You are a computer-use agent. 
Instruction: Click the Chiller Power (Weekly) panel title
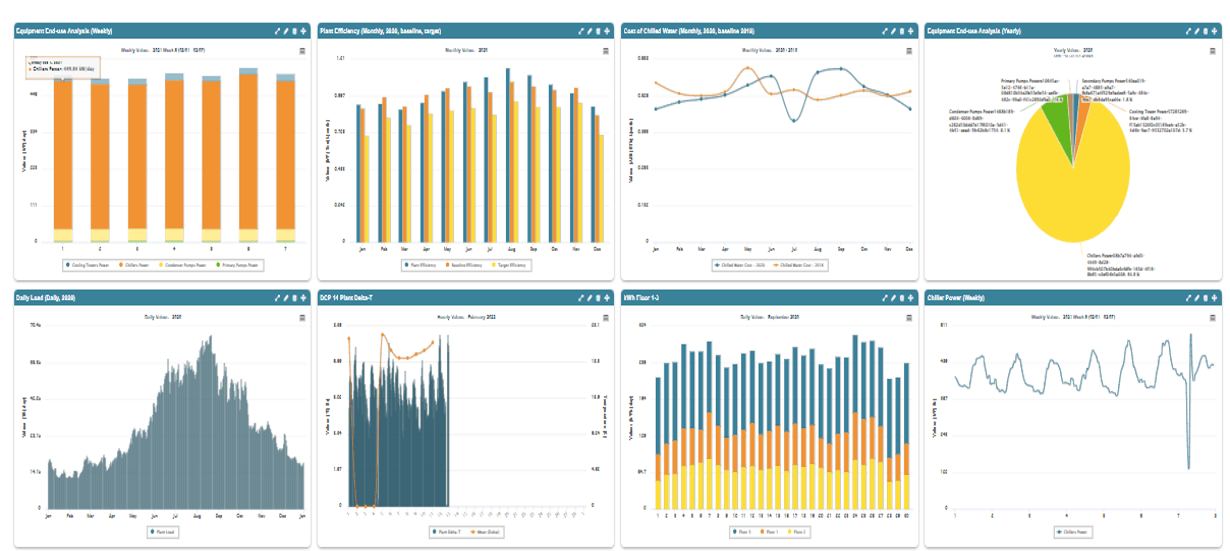click(x=962, y=297)
